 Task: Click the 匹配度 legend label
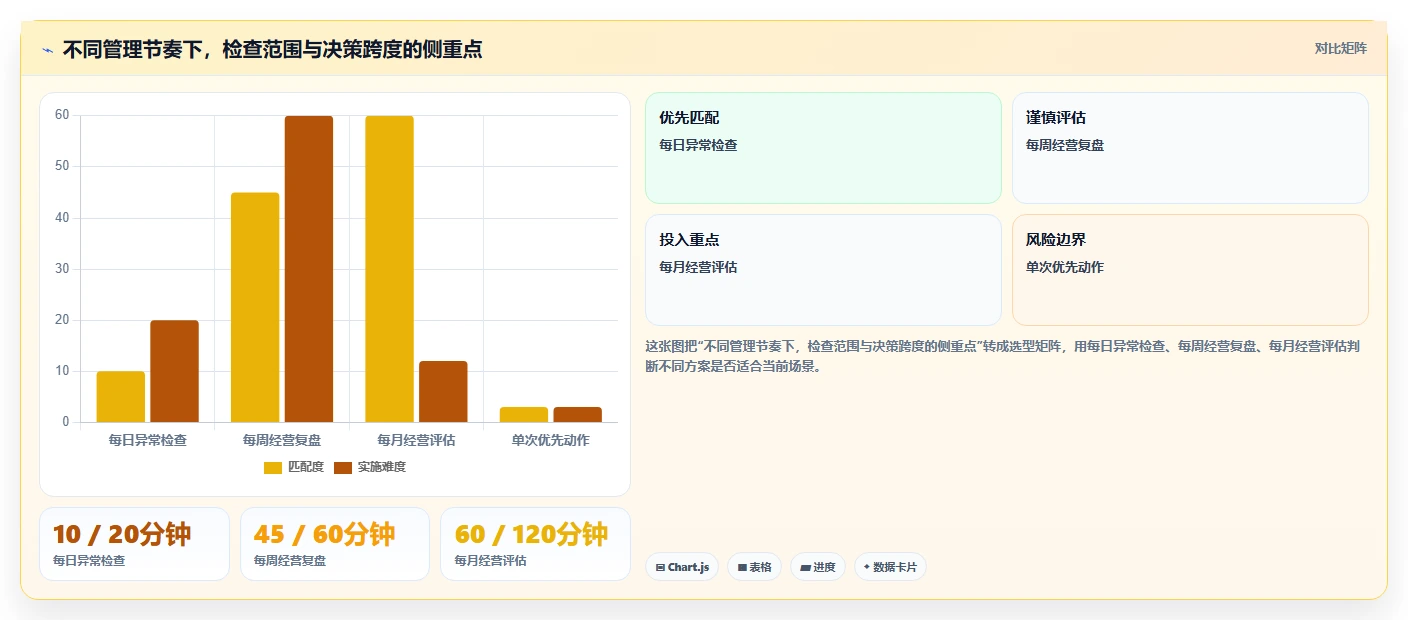[306, 467]
